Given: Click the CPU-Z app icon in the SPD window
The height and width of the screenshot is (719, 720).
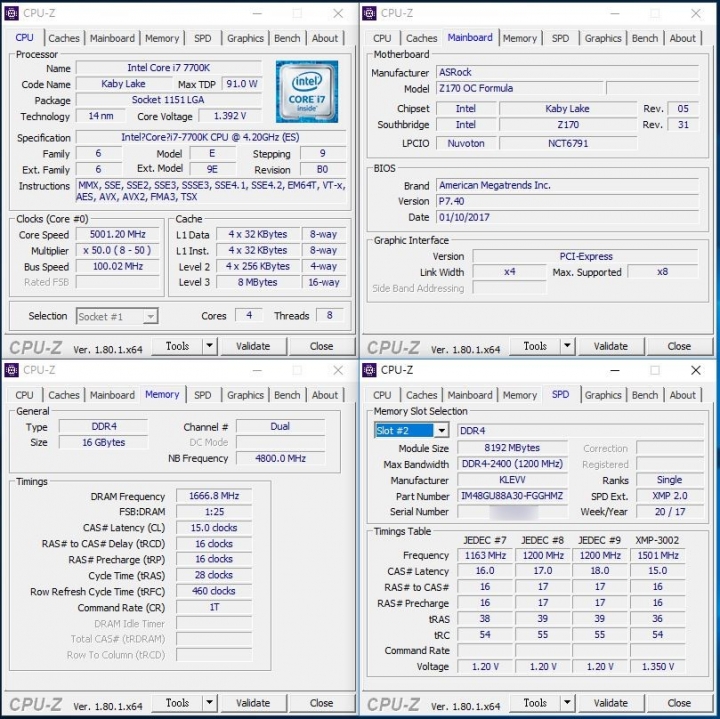Looking at the screenshot, I should tap(369, 370).
